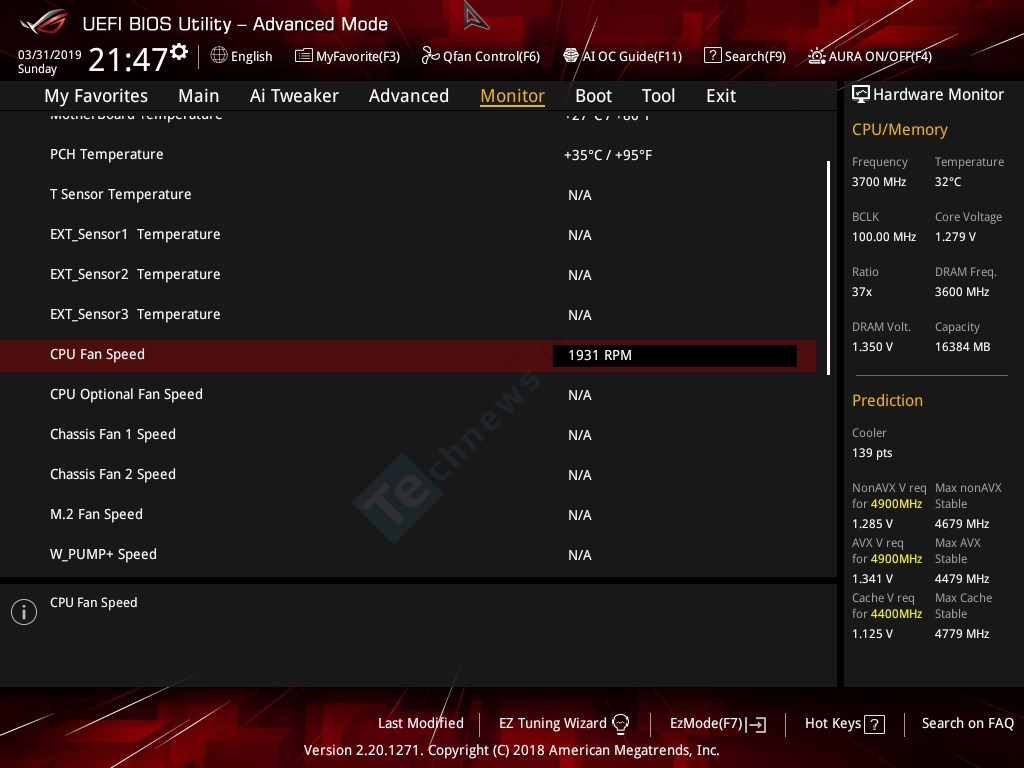This screenshot has width=1024, height=768.
Task: Click the 3600 MHz DRAM frequency value
Action: pyautogui.click(x=962, y=292)
